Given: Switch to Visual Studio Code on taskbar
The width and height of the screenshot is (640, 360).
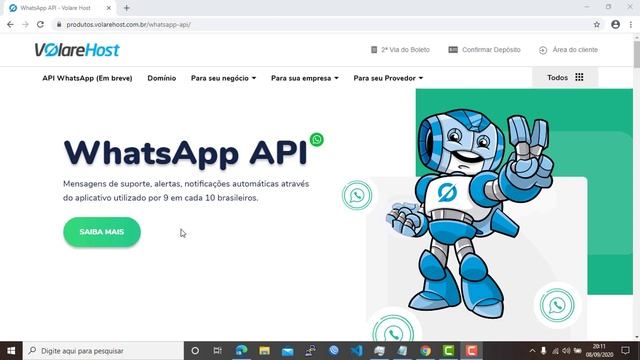Looking at the screenshot, I should (x=357, y=351).
